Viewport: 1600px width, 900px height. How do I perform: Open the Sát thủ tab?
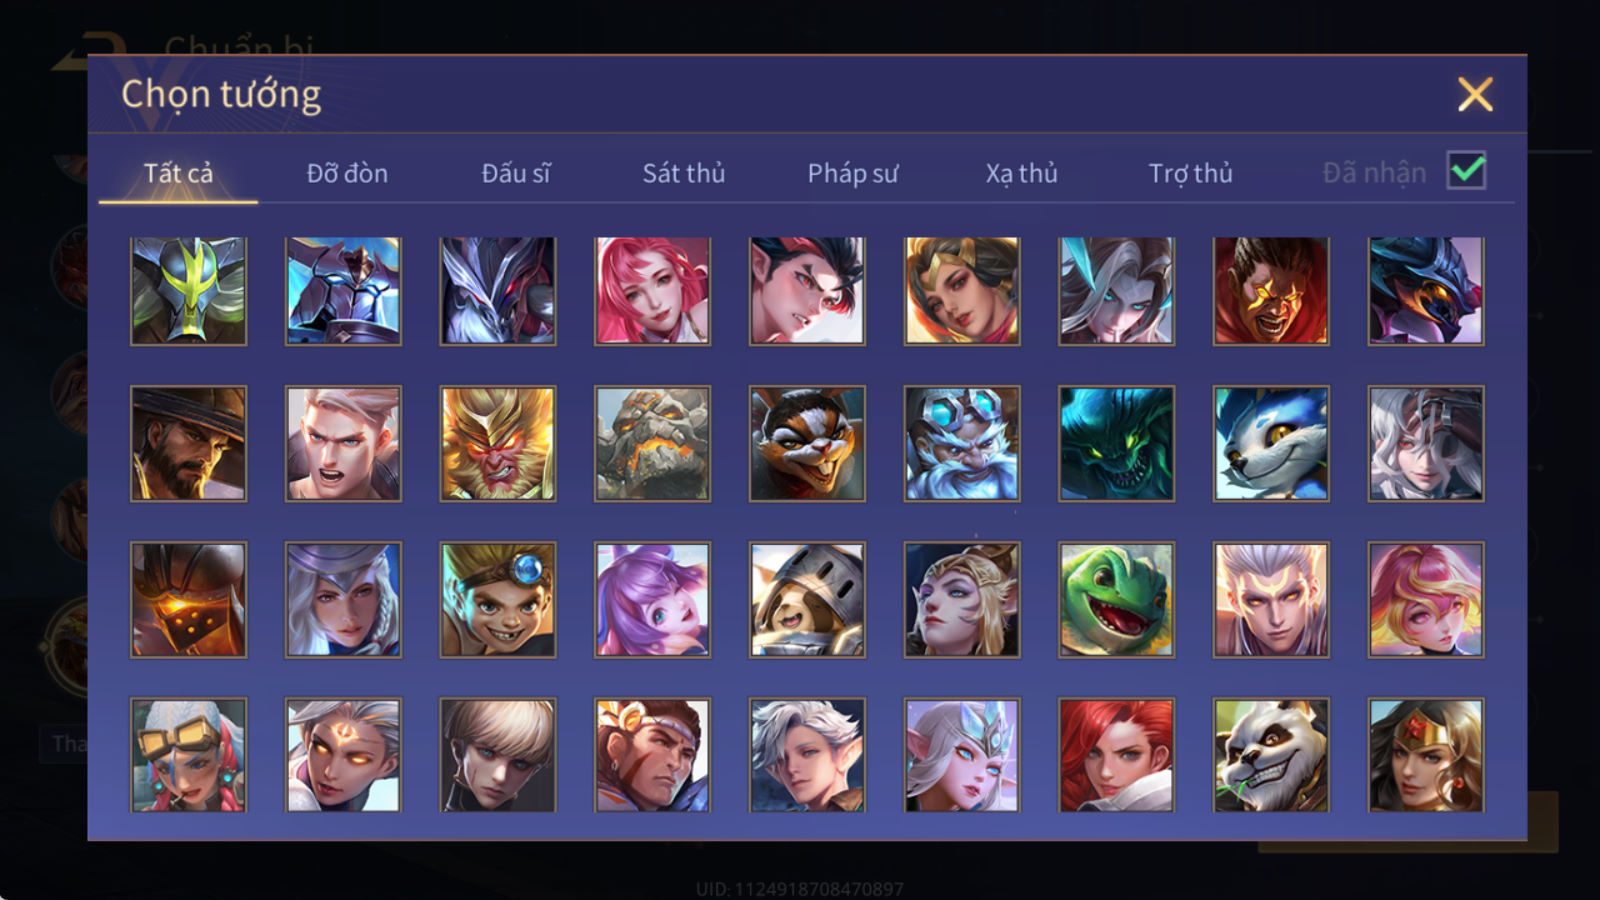click(683, 173)
